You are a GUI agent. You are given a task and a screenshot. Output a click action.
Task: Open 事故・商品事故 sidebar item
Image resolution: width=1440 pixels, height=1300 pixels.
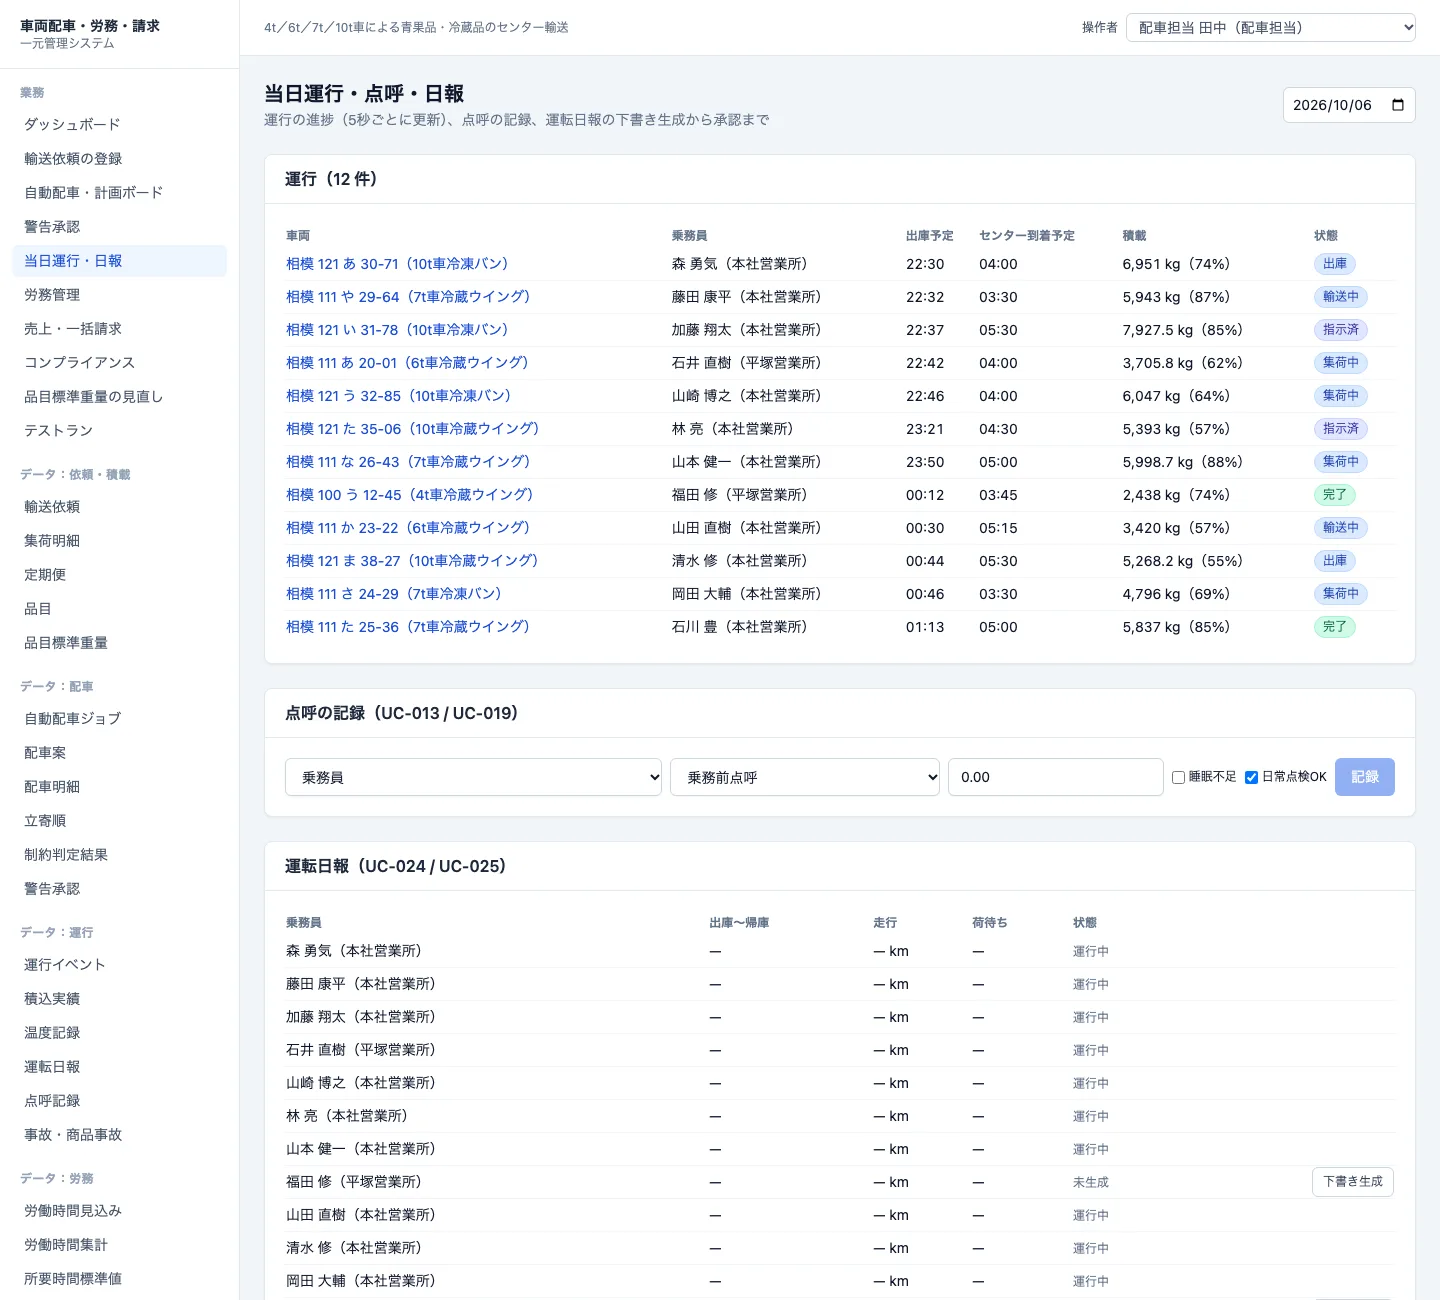[x=119, y=1135]
